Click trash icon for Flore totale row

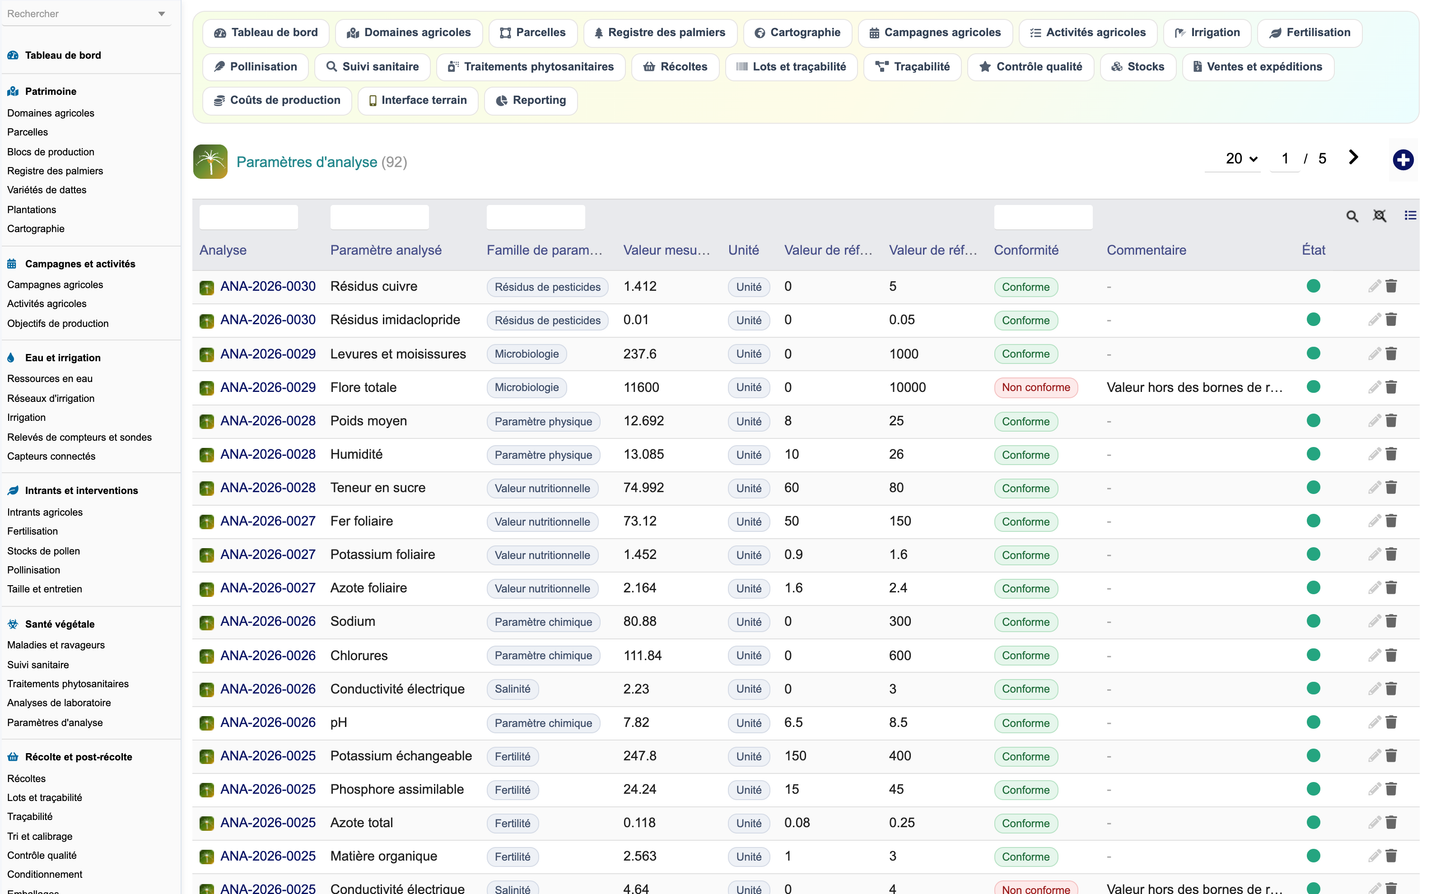1391,387
